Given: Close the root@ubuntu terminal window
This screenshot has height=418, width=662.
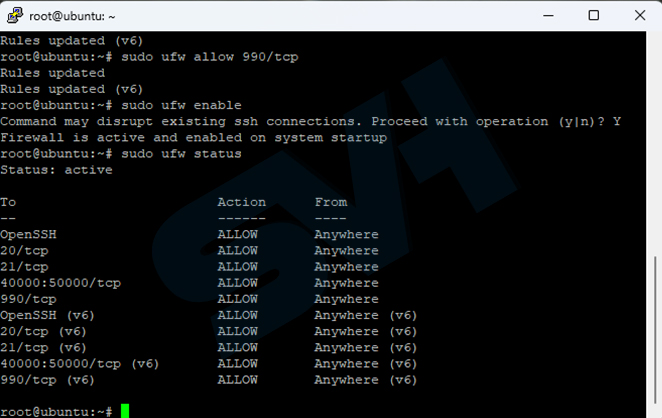Looking at the screenshot, I should (640, 16).
